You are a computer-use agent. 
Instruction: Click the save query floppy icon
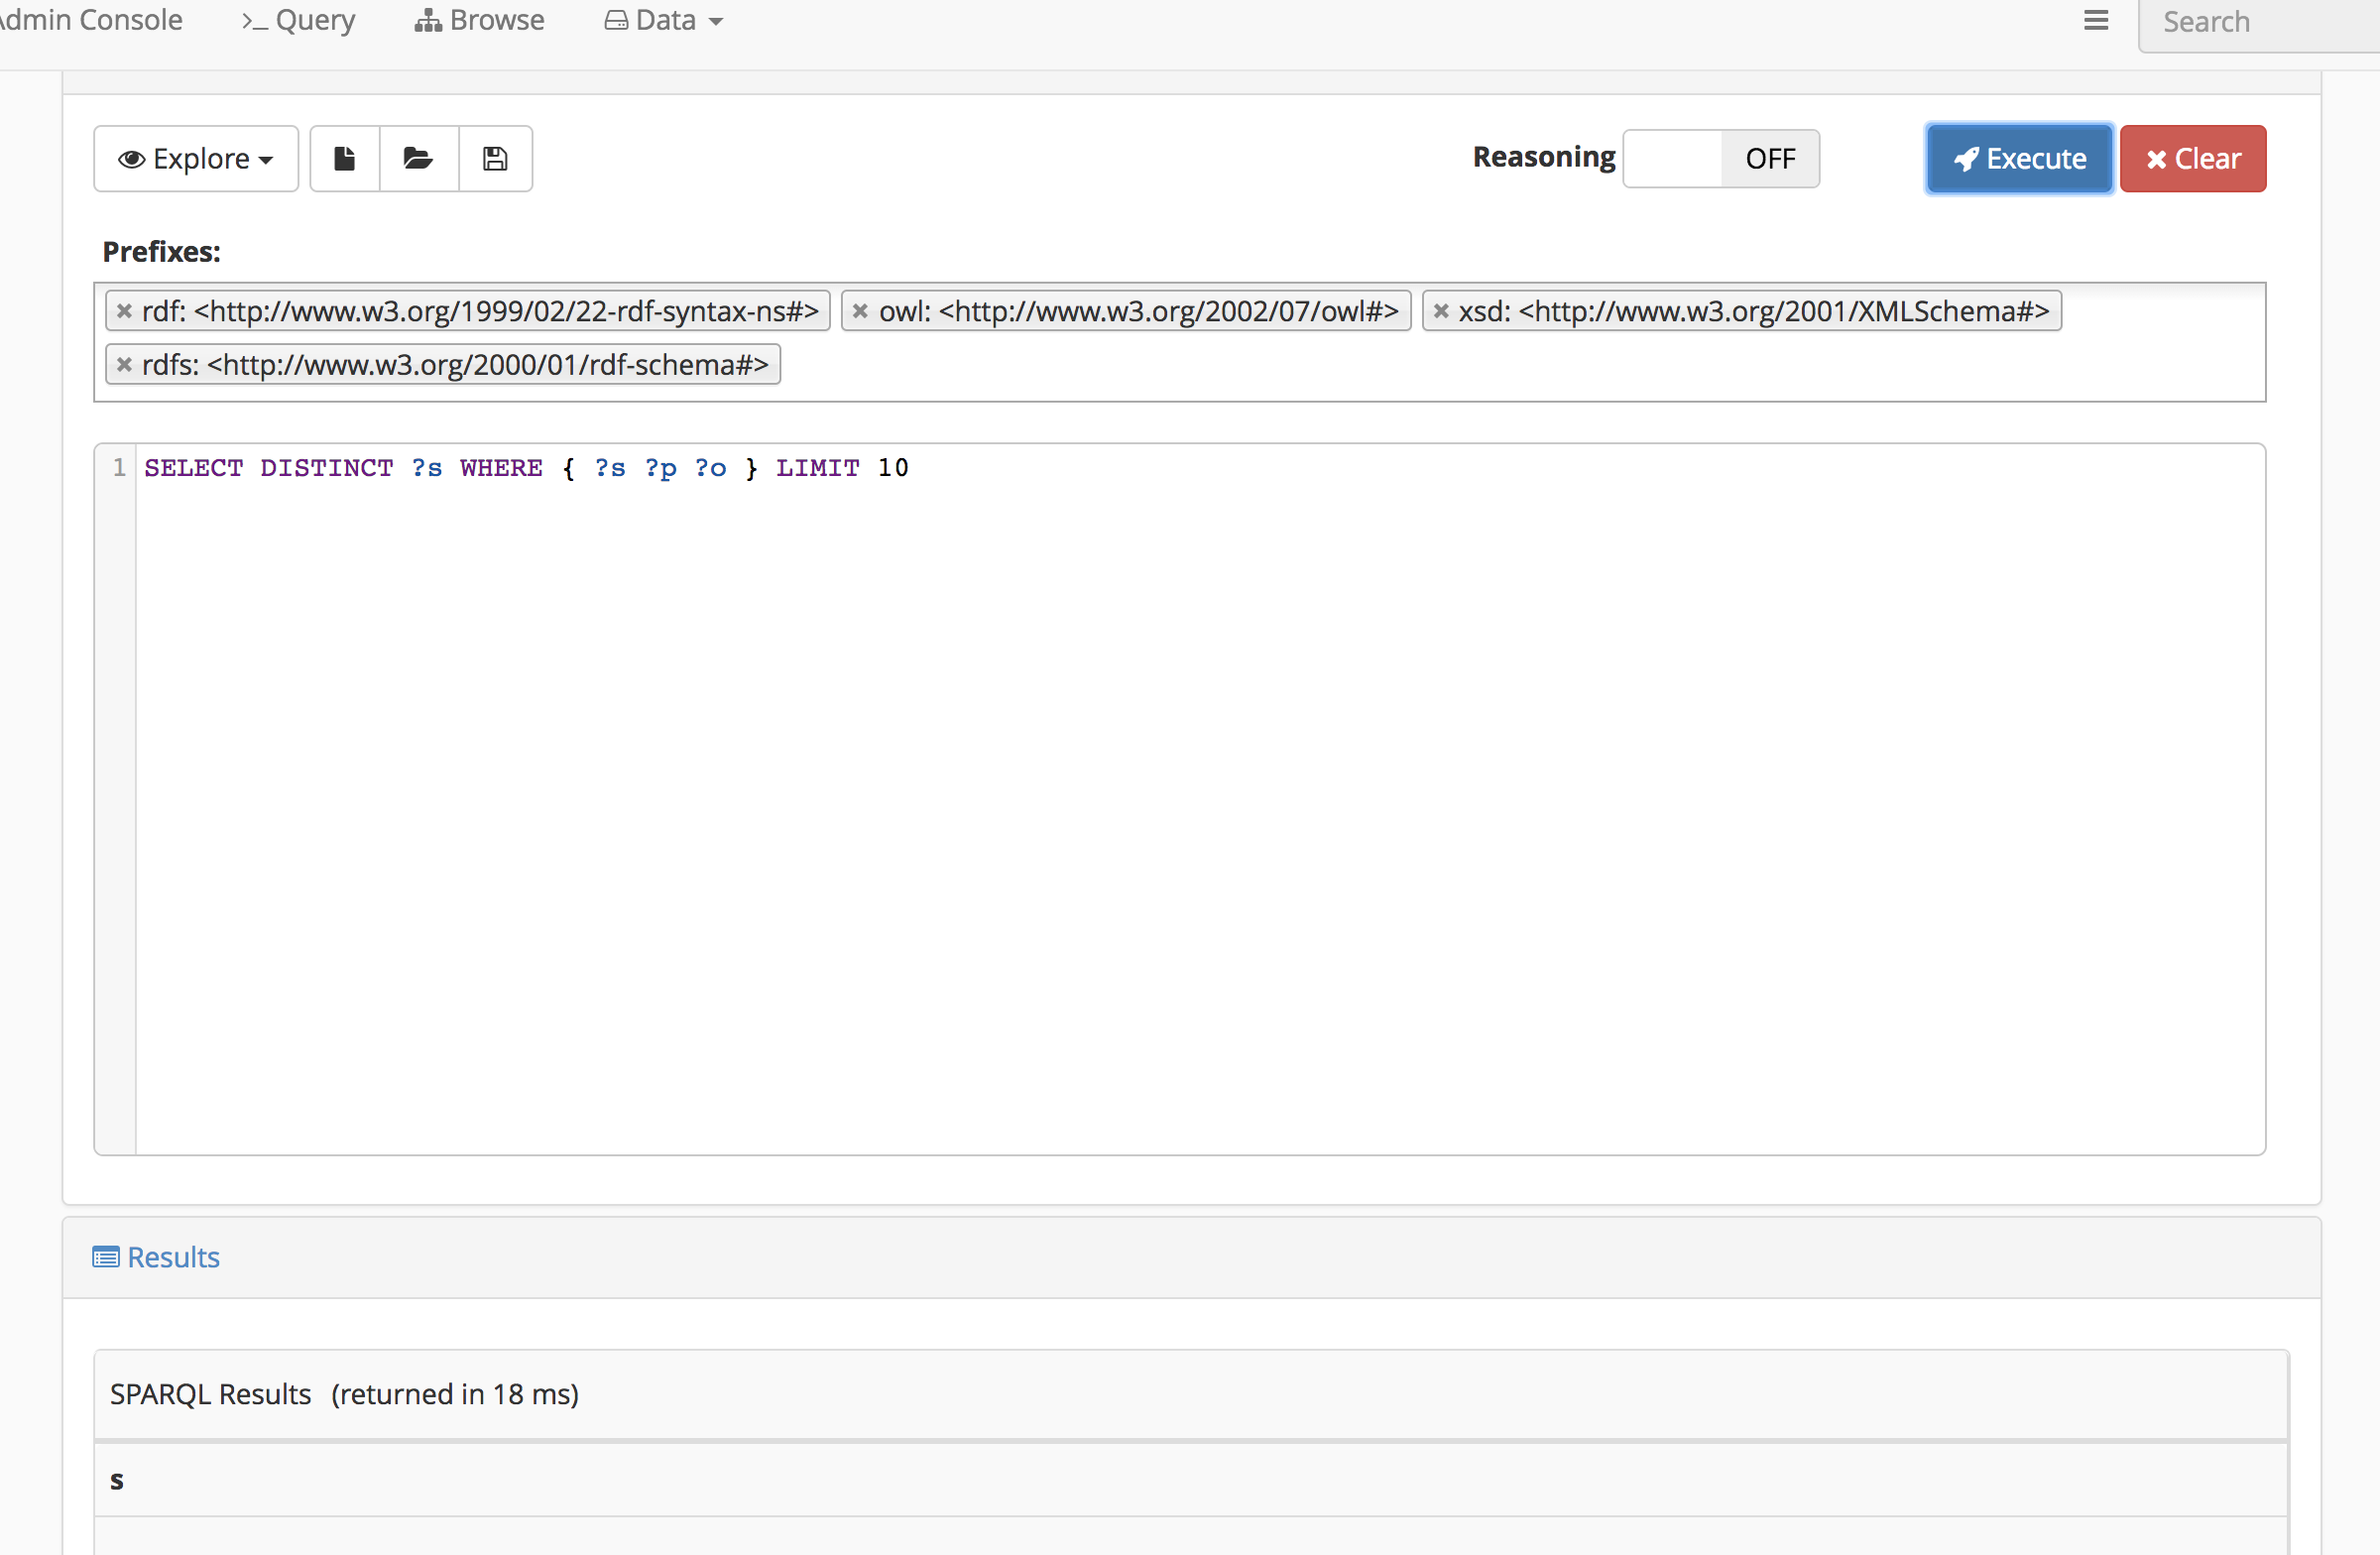pyautogui.click(x=495, y=158)
